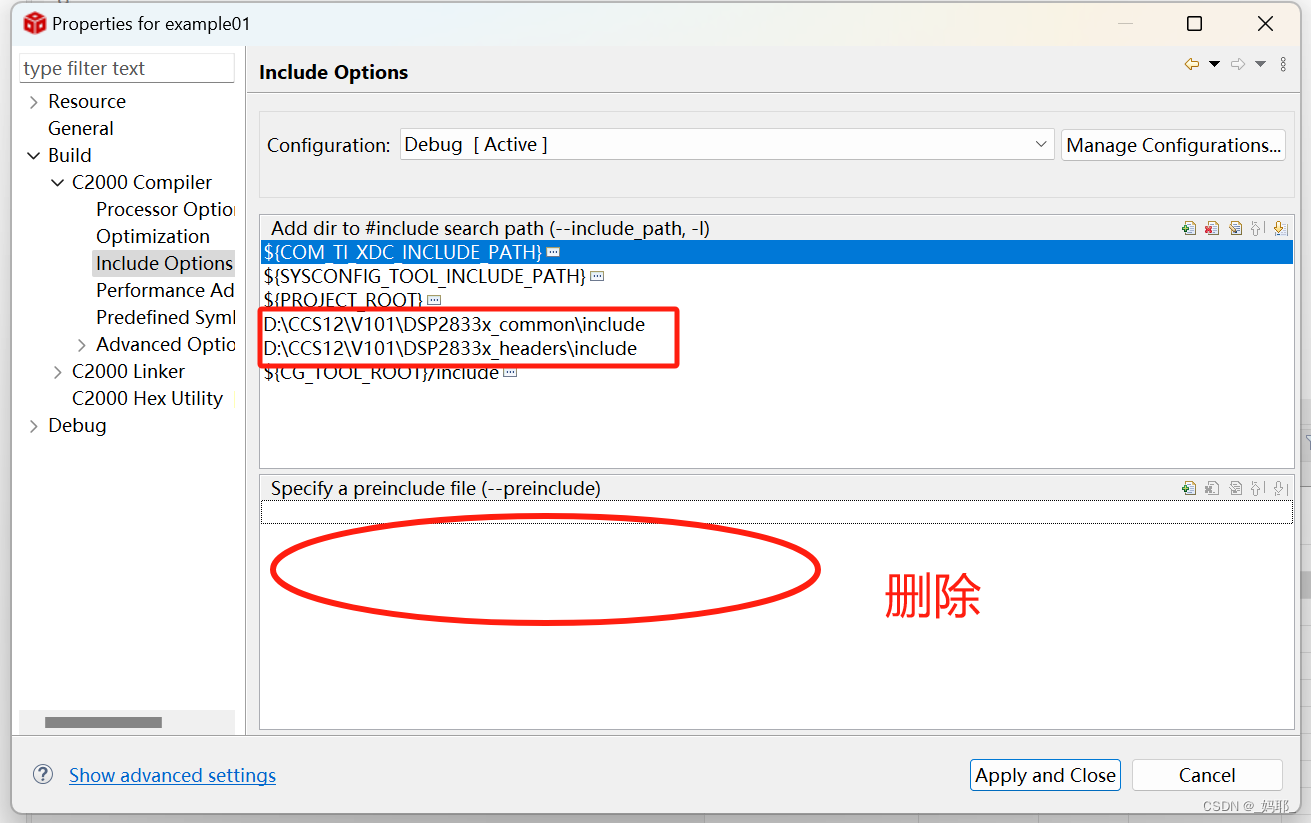Delete the selected include path entry
1311x823 pixels.
coord(1212,228)
